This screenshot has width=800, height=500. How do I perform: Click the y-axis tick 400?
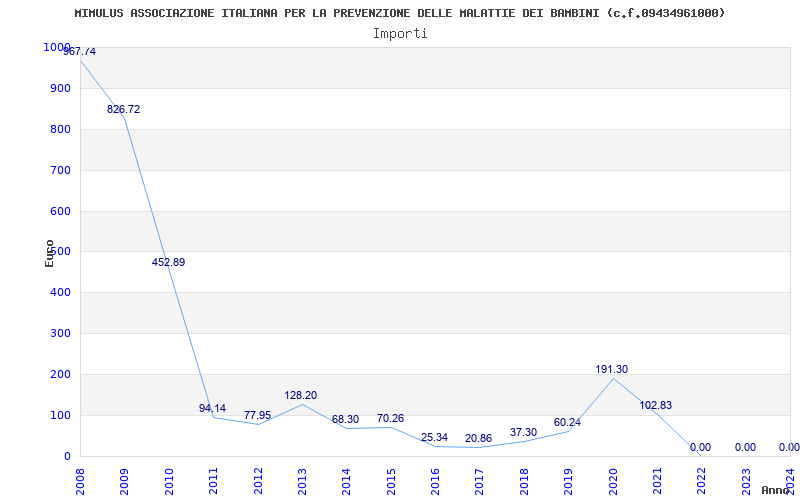tap(60, 292)
